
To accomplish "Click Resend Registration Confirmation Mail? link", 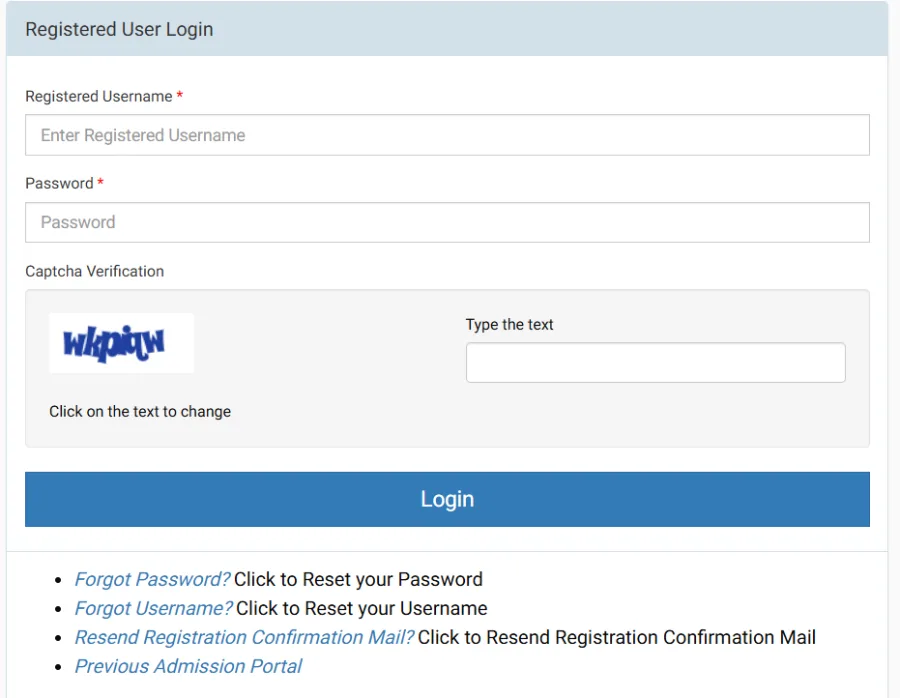I will pyautogui.click(x=244, y=637).
